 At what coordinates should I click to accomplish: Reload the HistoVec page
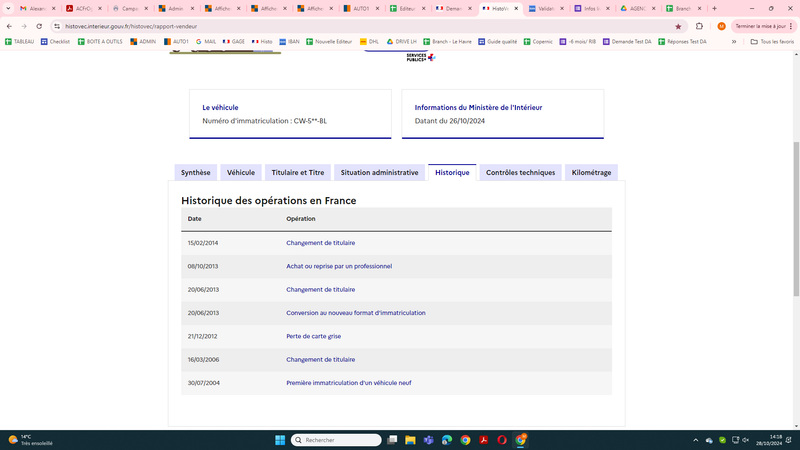pyautogui.click(x=39, y=26)
